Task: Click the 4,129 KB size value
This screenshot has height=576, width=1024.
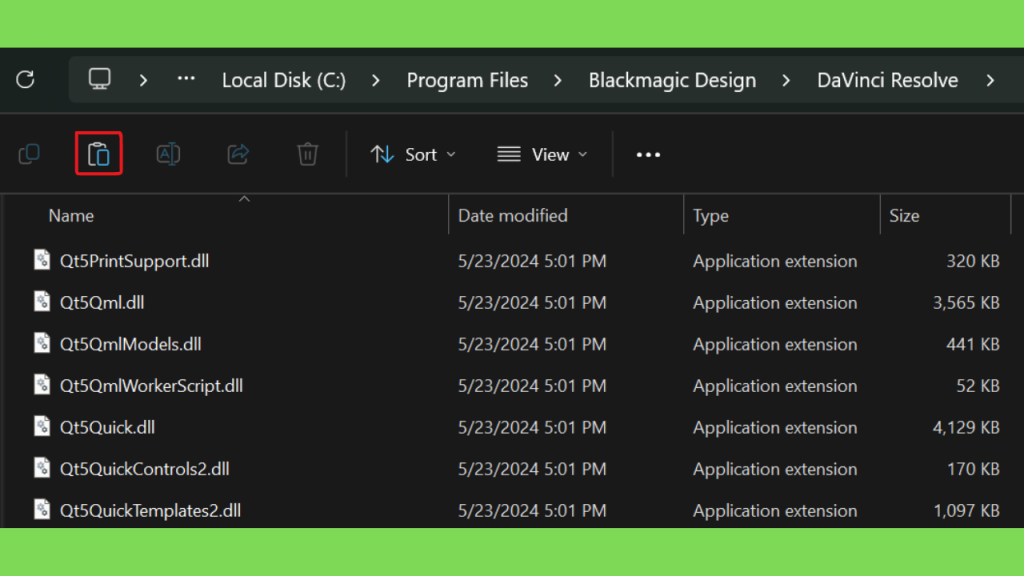Action: click(966, 428)
